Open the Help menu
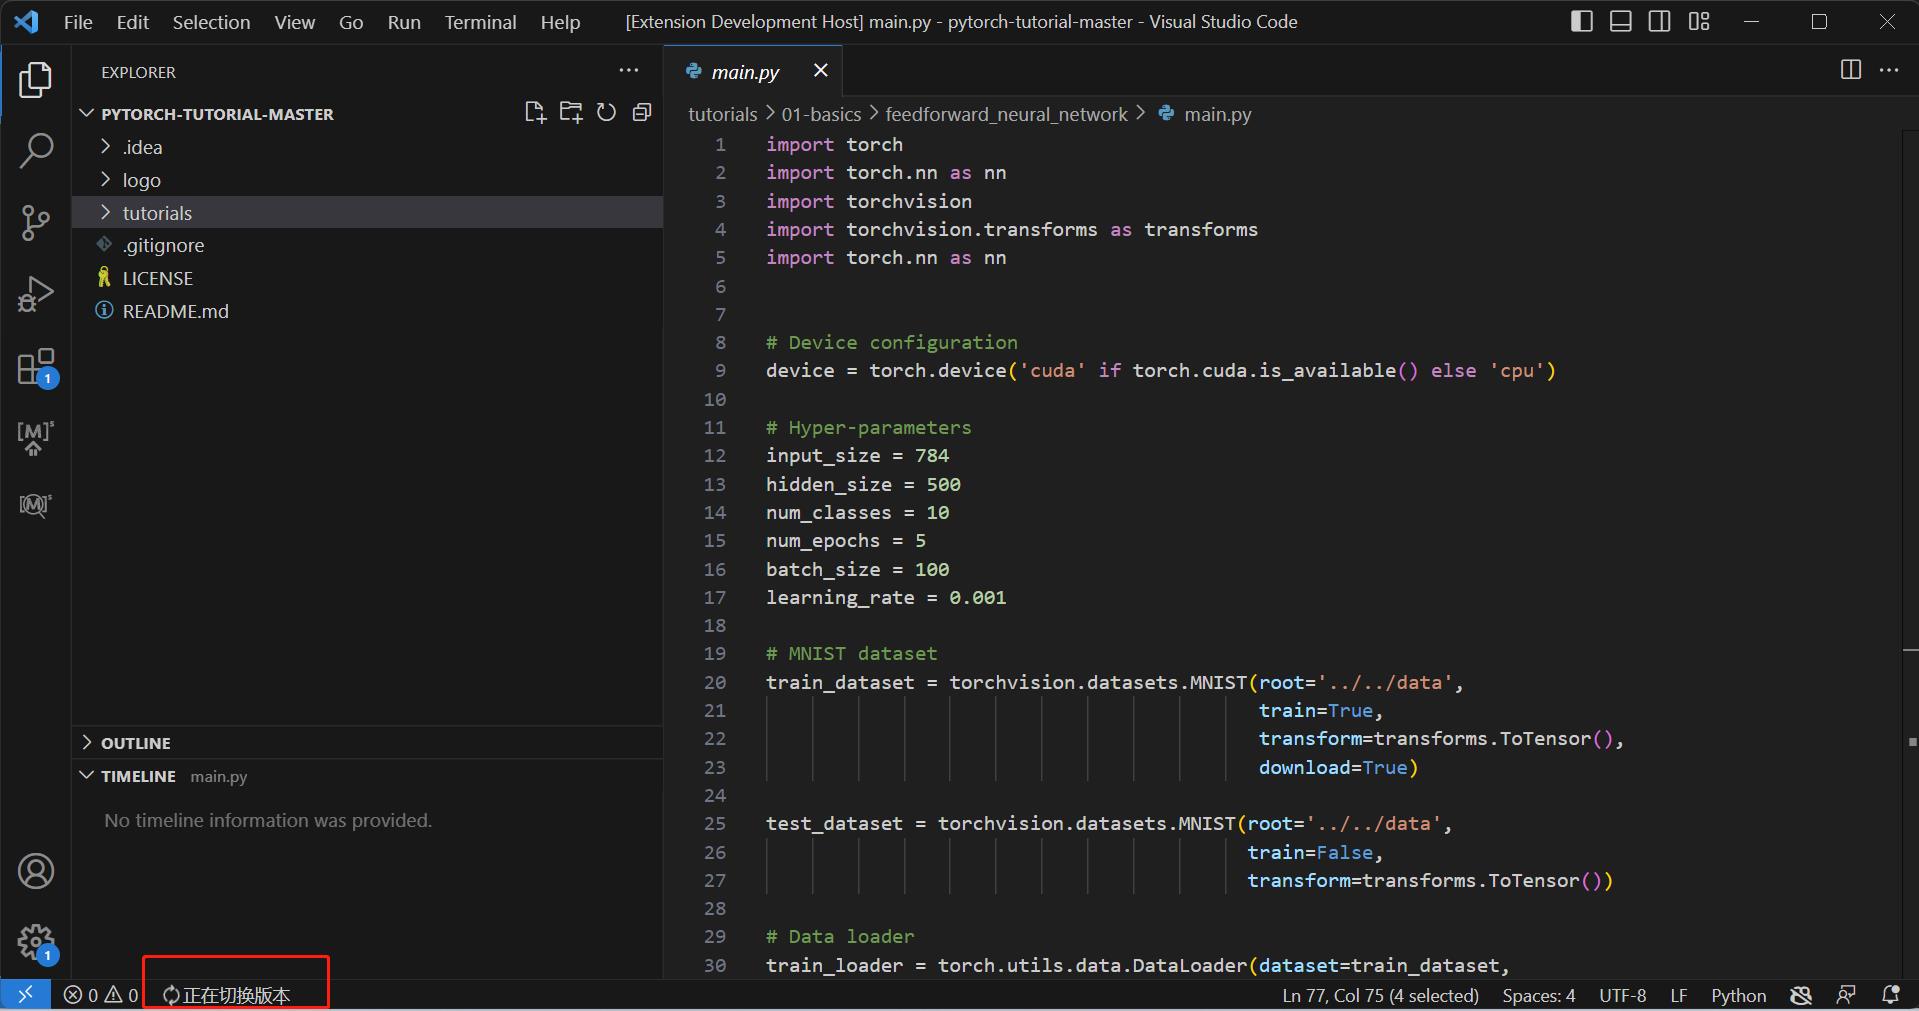The width and height of the screenshot is (1919, 1011). pos(560,22)
